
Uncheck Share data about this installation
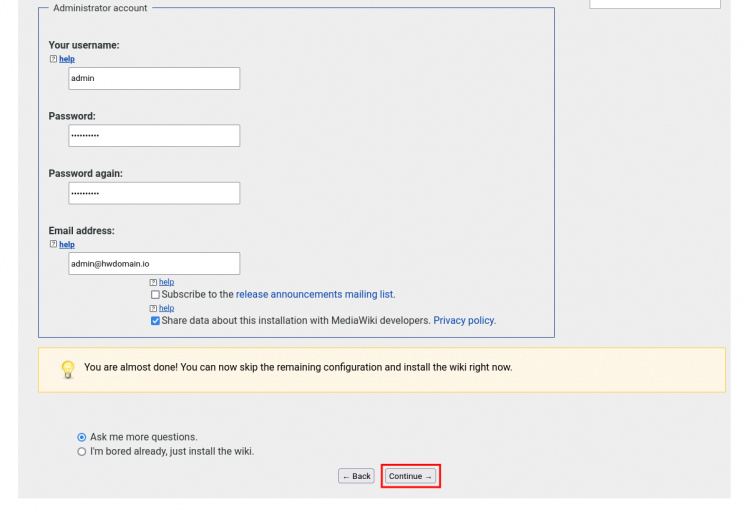point(155,321)
